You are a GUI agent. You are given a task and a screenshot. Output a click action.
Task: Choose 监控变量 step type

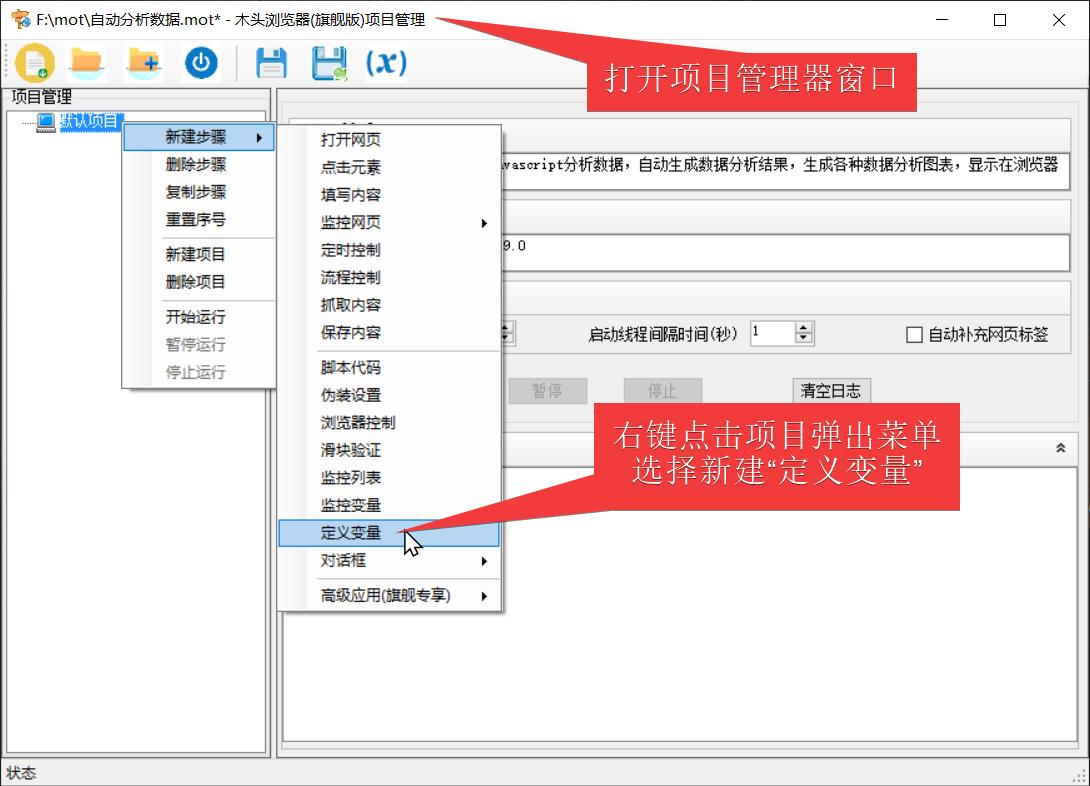coord(389,505)
